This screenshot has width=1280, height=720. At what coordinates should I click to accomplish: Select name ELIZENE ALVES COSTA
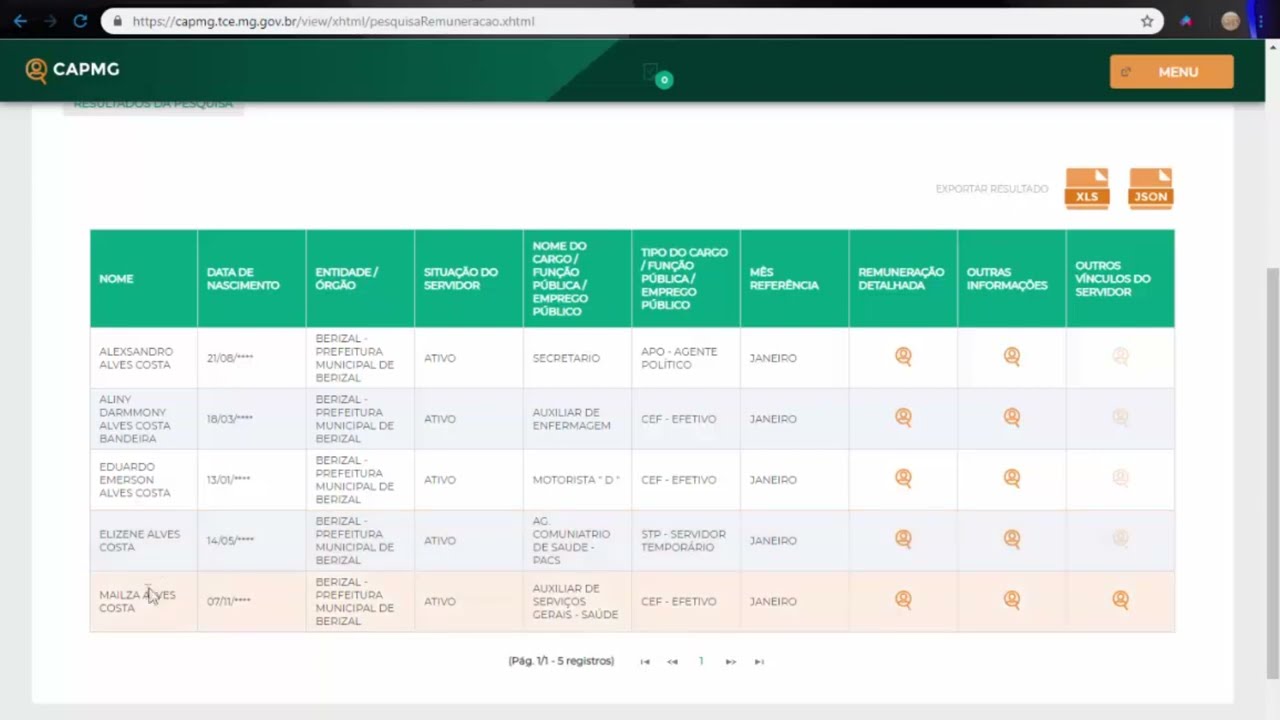(x=140, y=541)
